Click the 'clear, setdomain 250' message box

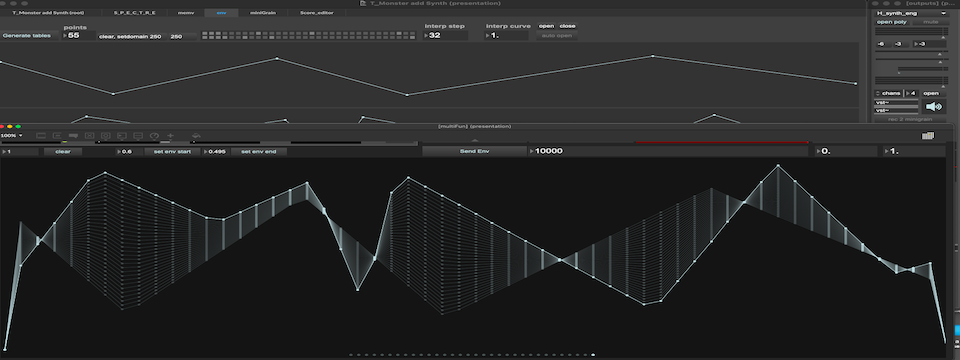pyautogui.click(x=132, y=36)
